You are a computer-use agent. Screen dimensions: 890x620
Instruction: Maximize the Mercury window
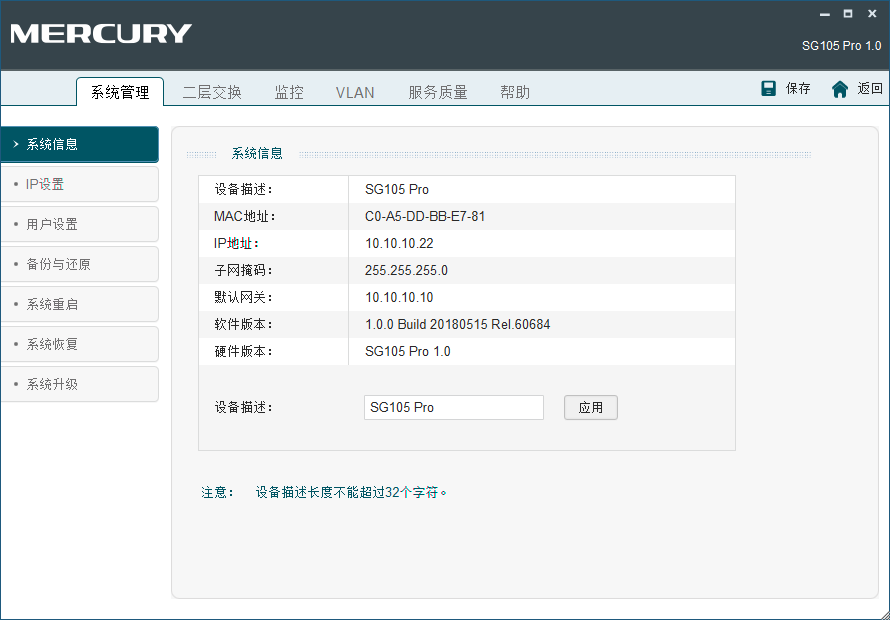[848, 14]
